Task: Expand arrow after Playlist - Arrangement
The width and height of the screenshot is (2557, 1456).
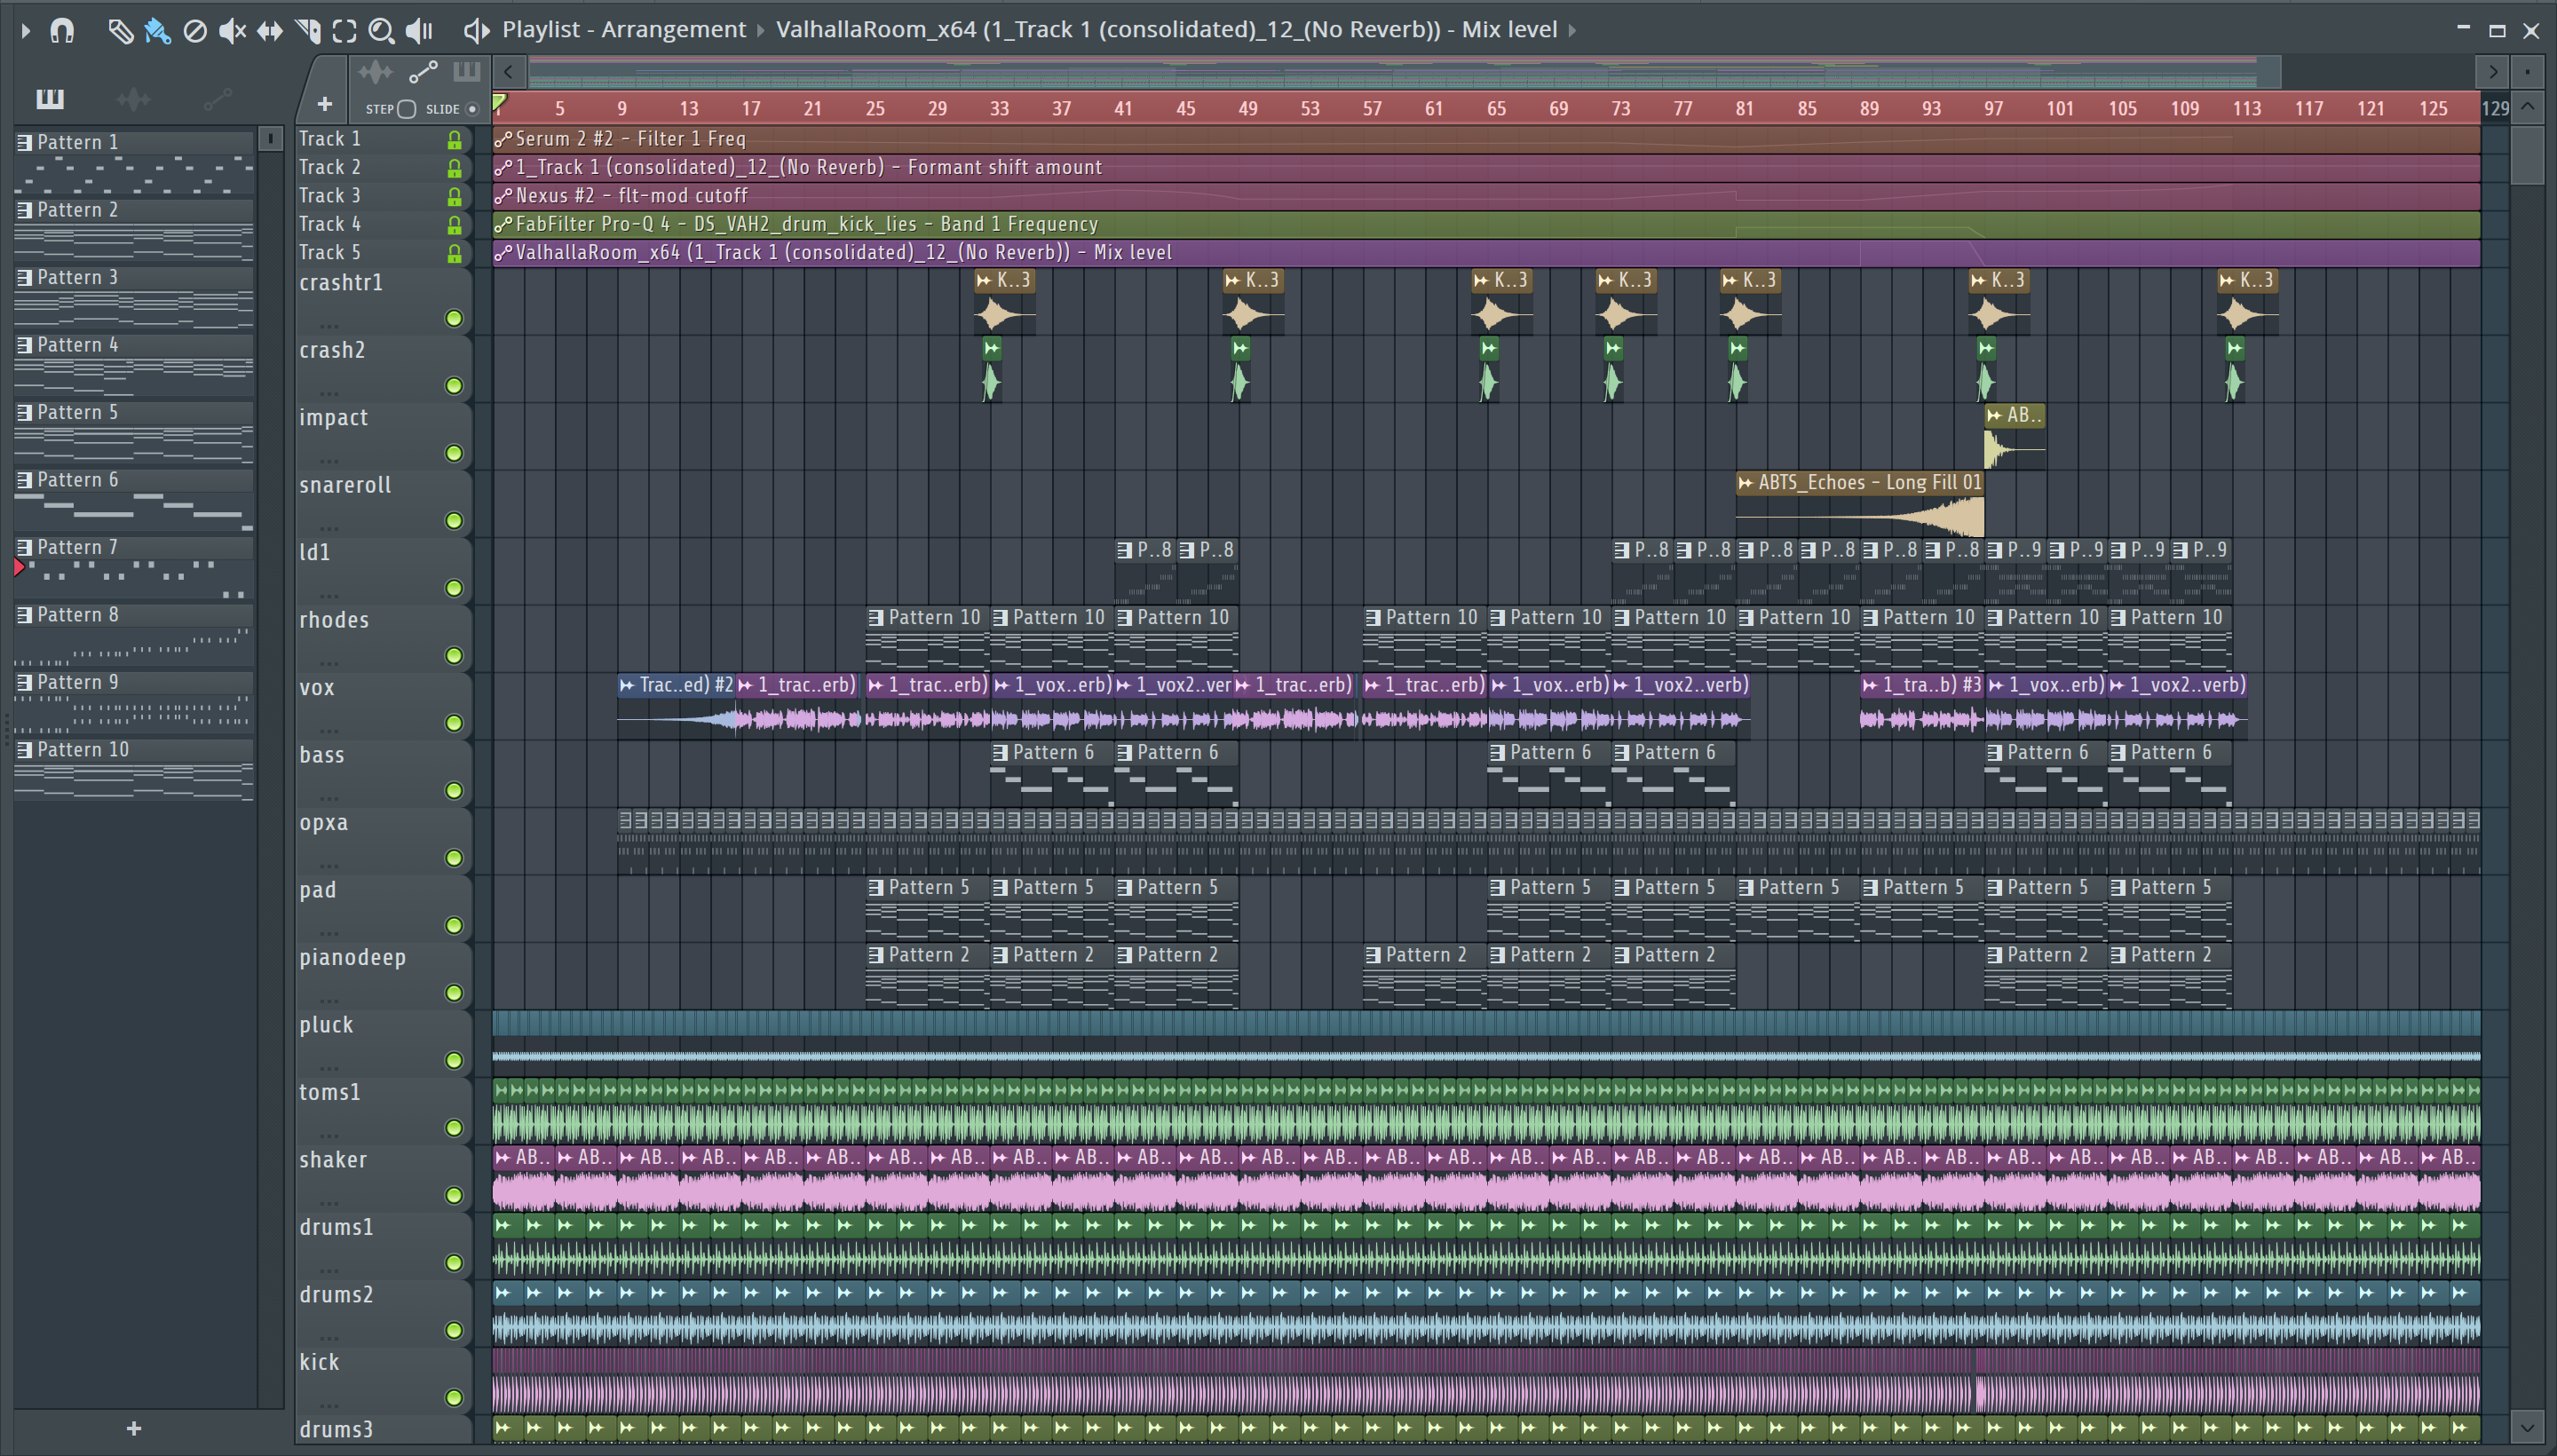Action: tap(761, 30)
